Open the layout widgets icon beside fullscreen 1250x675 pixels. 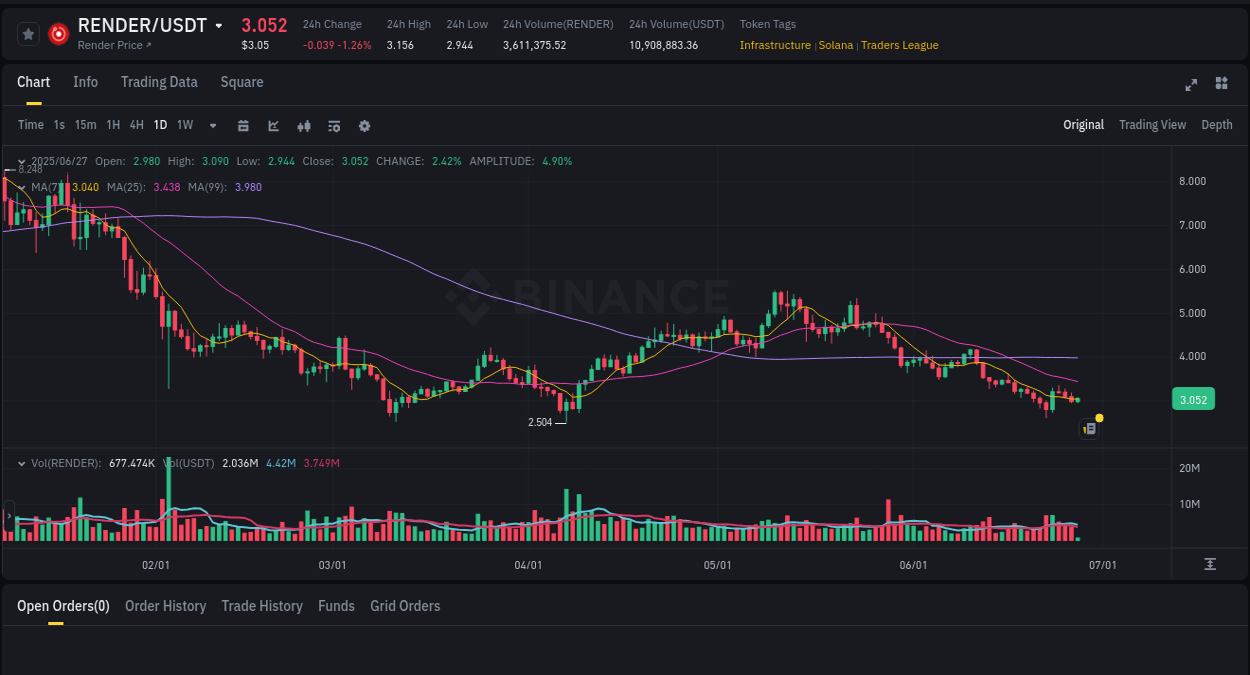1221,85
